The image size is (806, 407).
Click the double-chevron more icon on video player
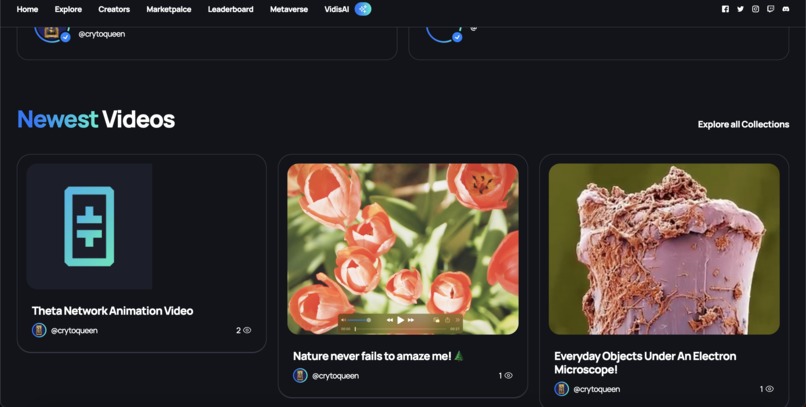[x=457, y=320]
